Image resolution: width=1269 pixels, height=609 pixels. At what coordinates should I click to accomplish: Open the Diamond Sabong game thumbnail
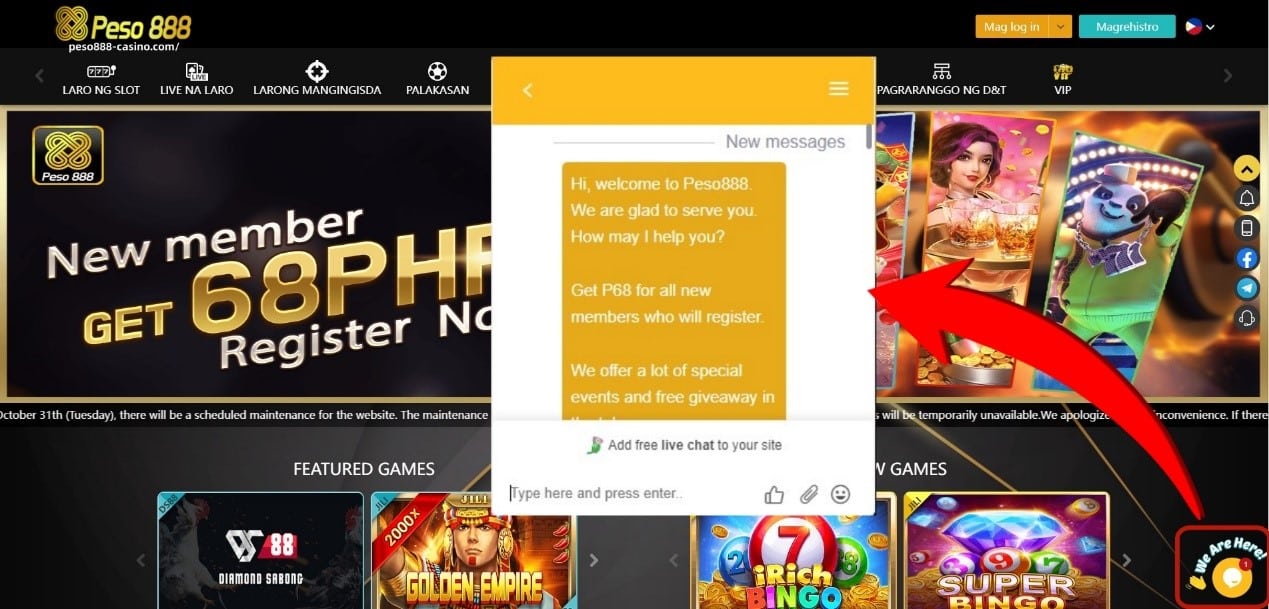click(260, 551)
